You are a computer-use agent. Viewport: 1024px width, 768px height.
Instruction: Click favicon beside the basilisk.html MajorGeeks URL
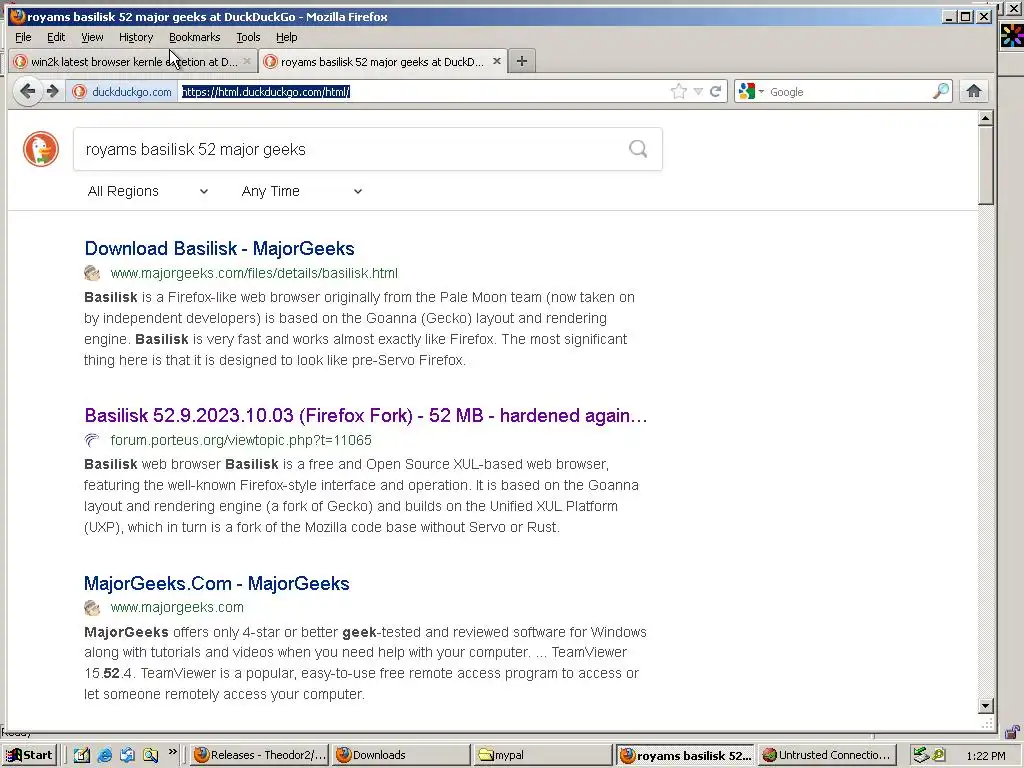92,273
